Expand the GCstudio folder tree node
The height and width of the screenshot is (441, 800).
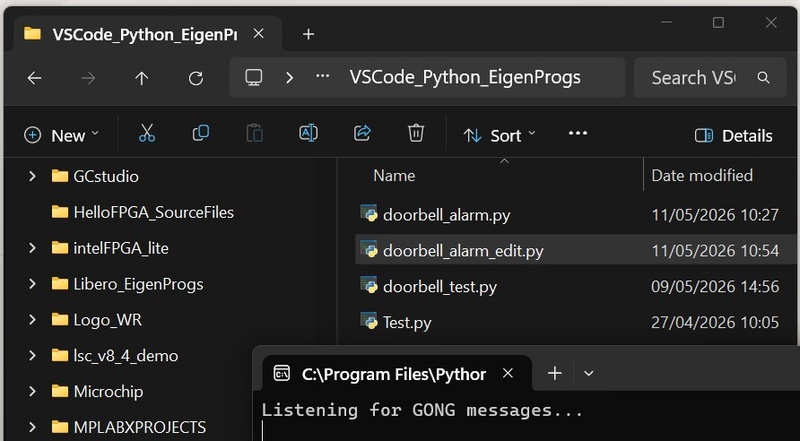[32, 176]
